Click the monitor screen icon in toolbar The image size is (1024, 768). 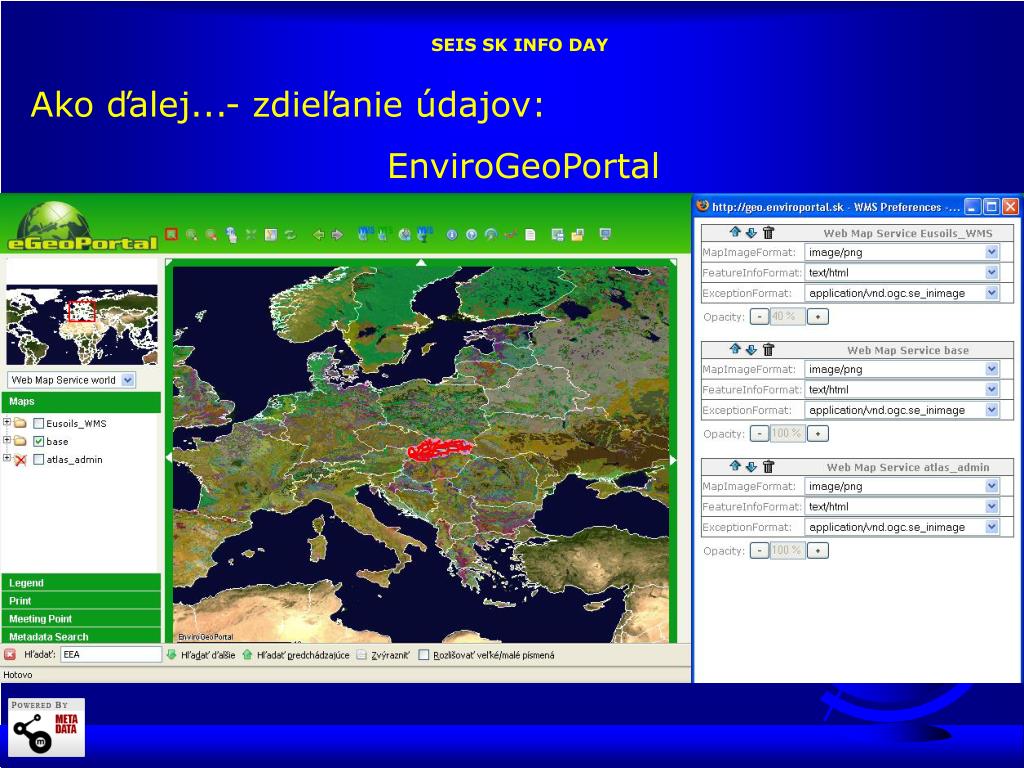pyautogui.click(x=605, y=234)
